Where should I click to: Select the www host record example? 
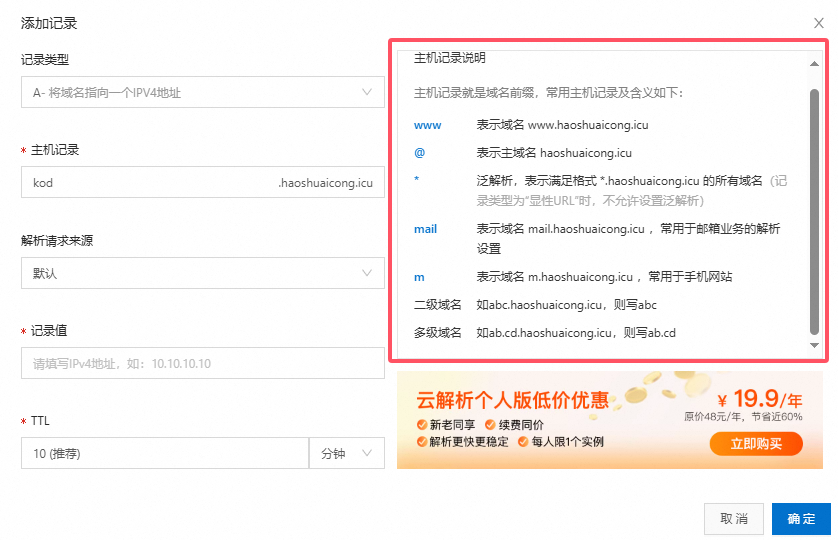(x=427, y=126)
